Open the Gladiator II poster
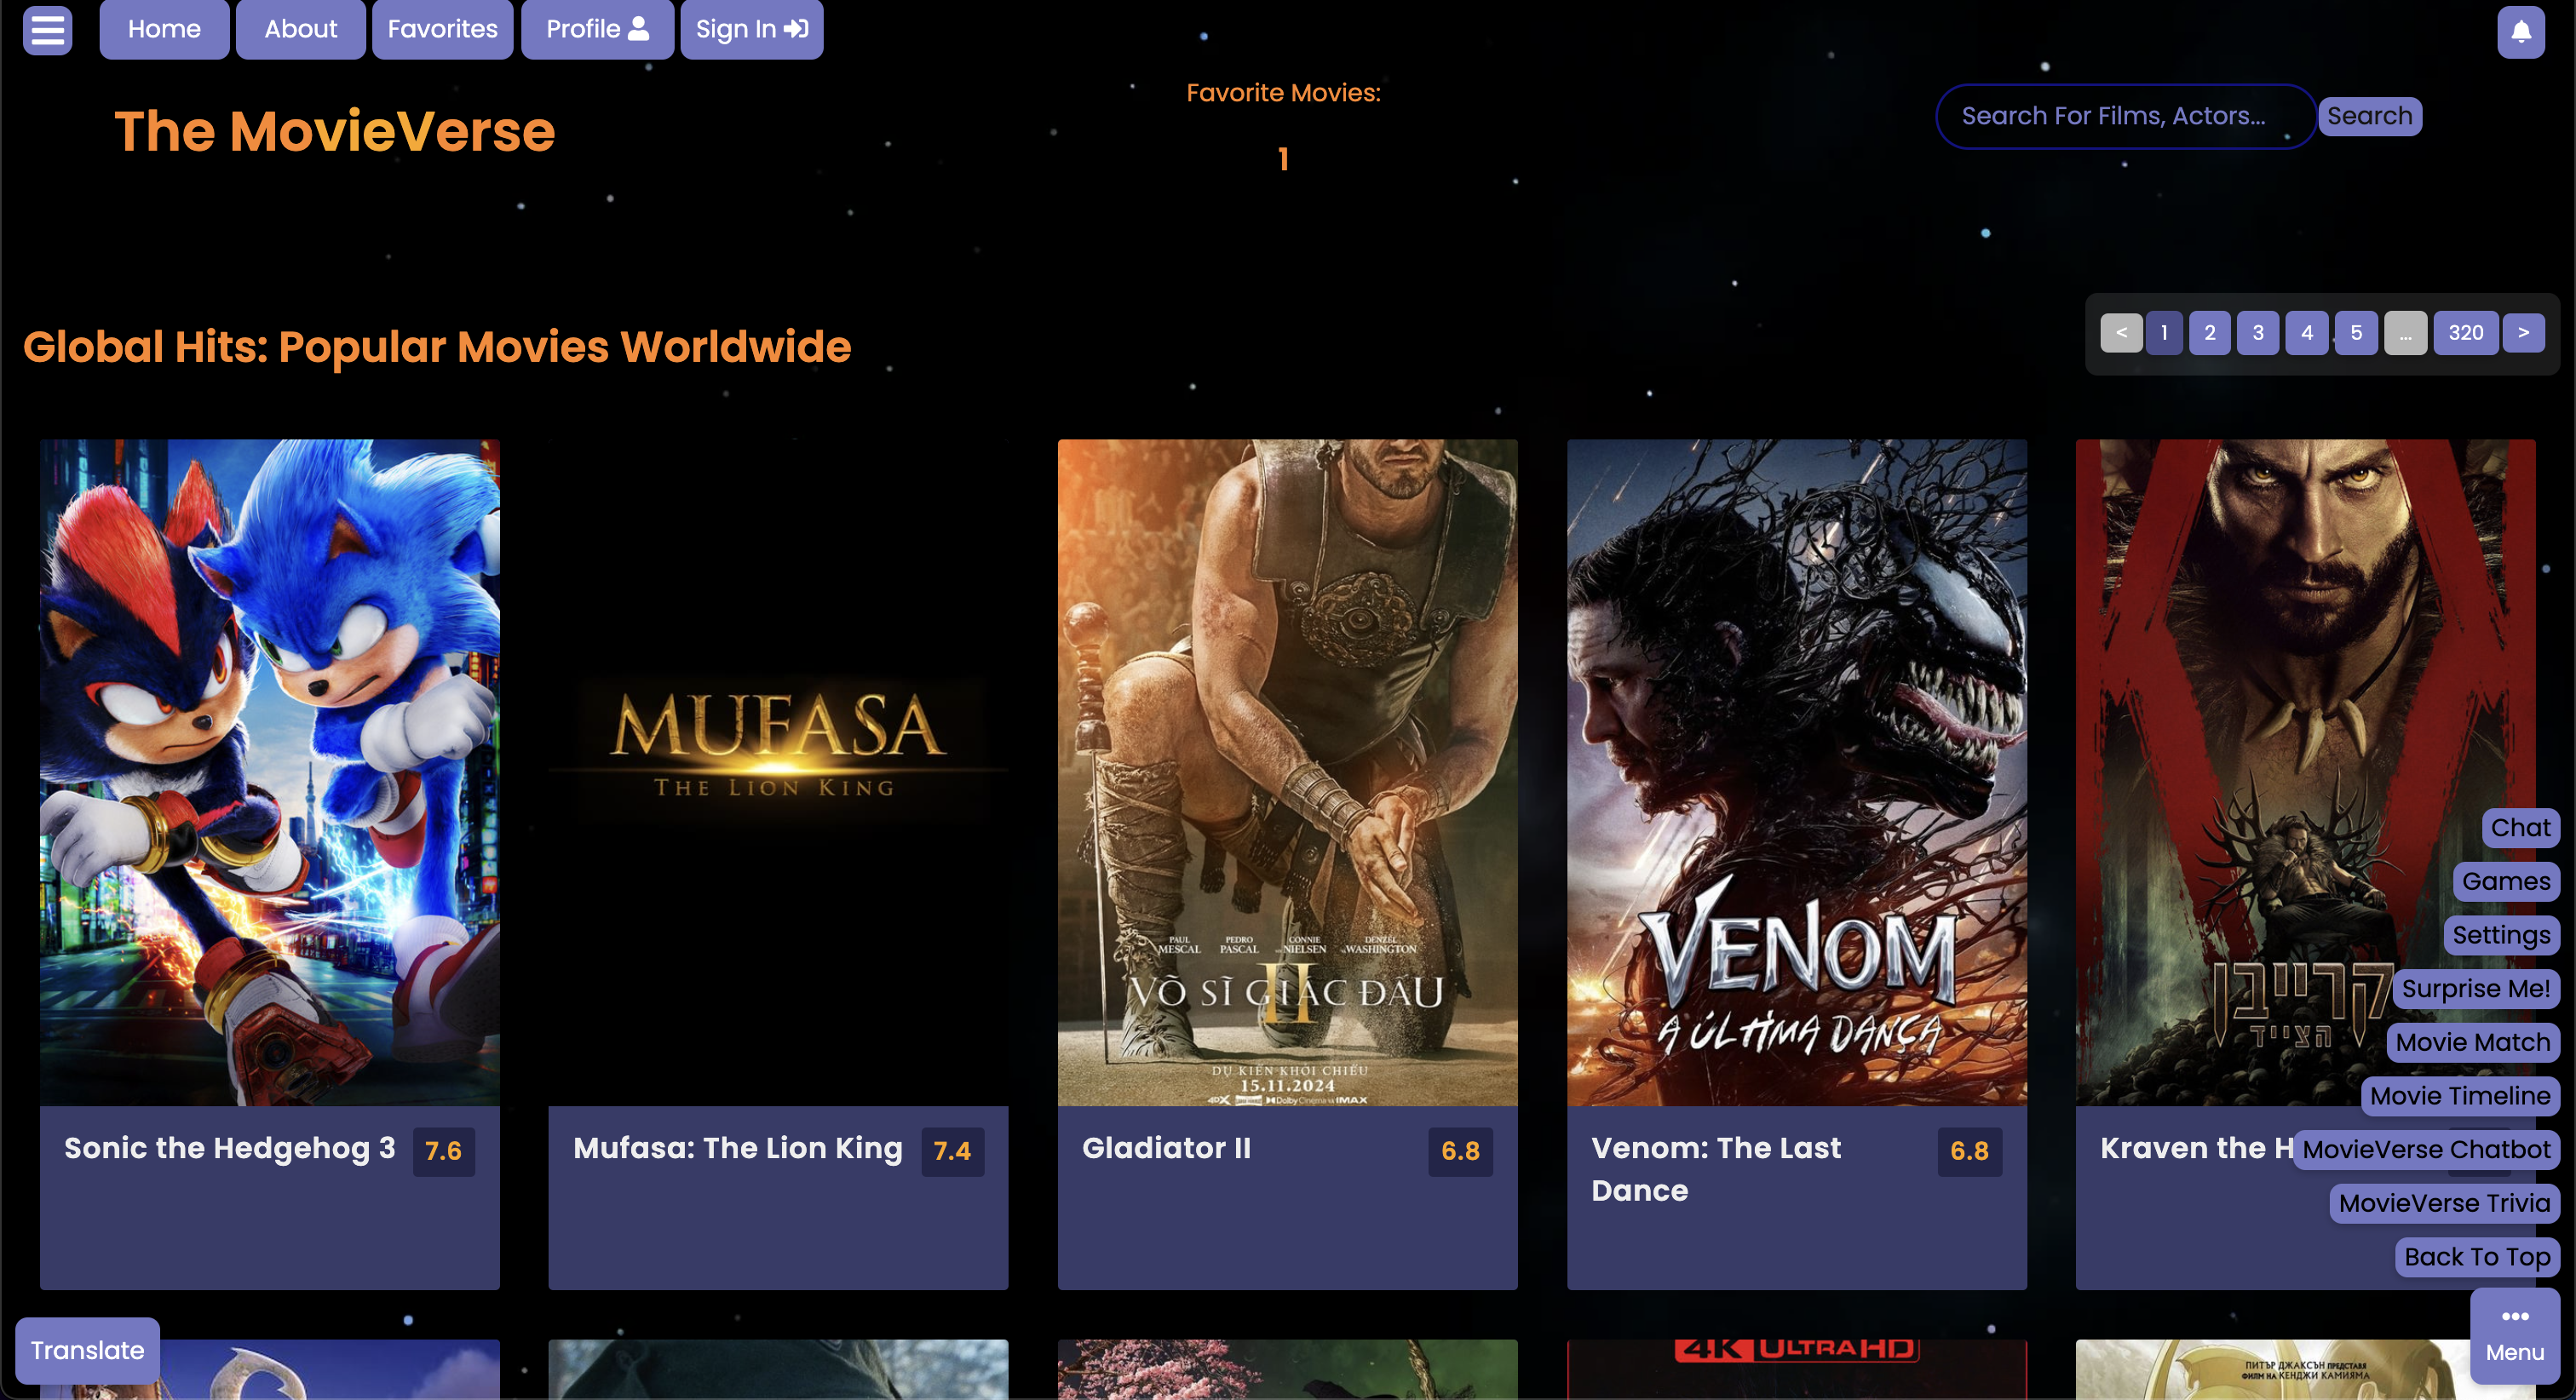2576x1400 pixels. coord(1287,772)
